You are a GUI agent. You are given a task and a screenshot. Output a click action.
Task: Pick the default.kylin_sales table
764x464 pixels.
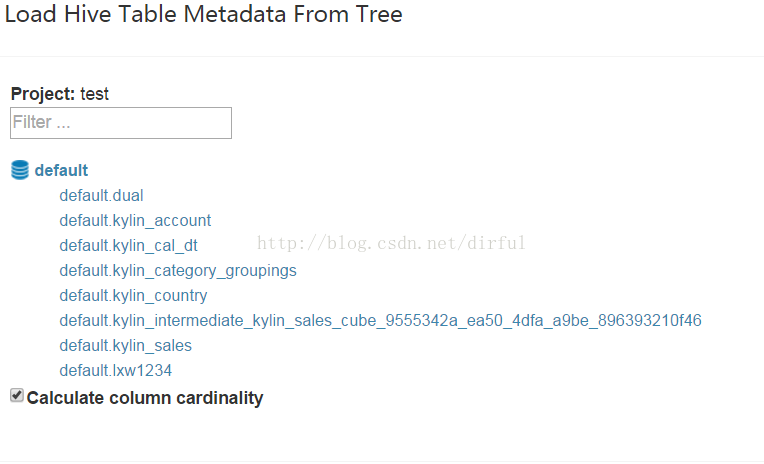click(125, 346)
